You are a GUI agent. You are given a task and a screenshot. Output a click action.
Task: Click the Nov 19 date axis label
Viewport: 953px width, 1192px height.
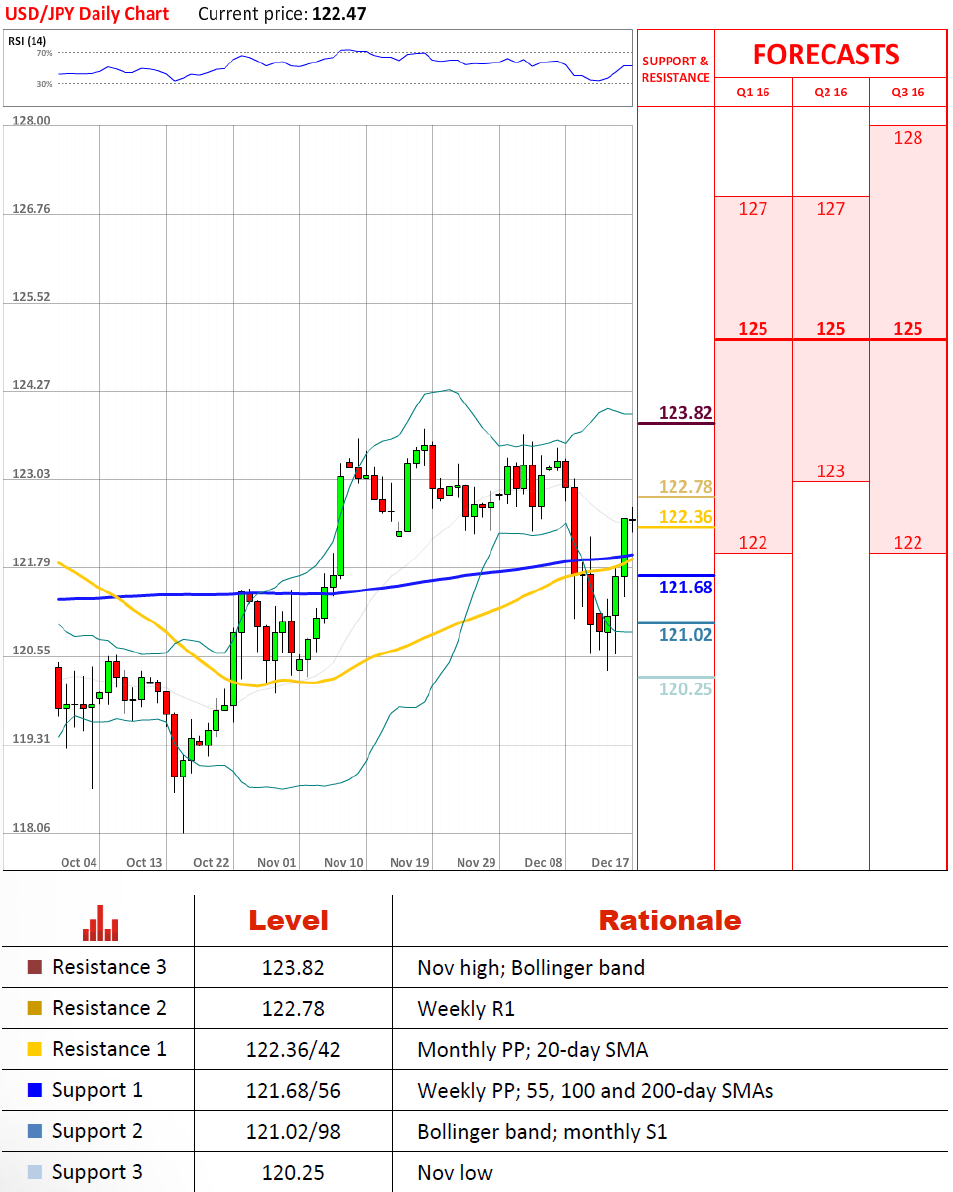410,863
